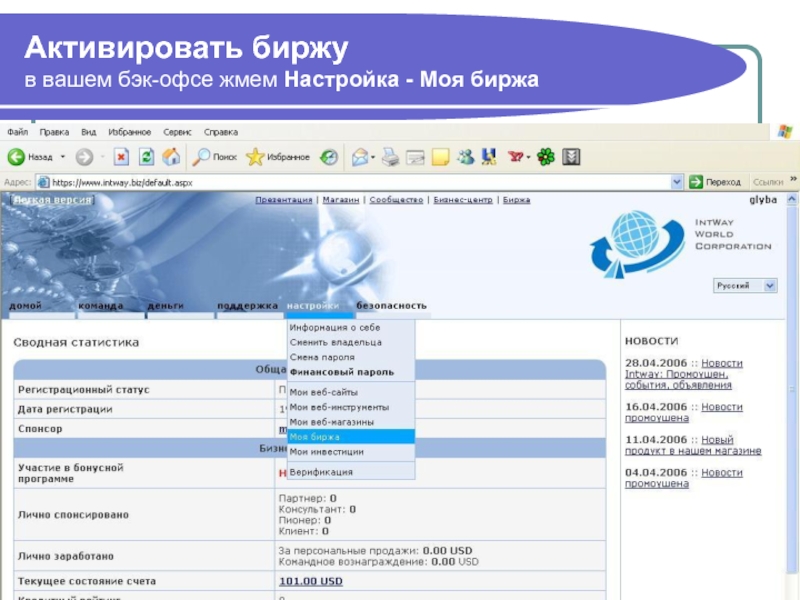The image size is (800, 600).
Task: Open the Search (Поиск) toolbar button
Action: (215, 157)
